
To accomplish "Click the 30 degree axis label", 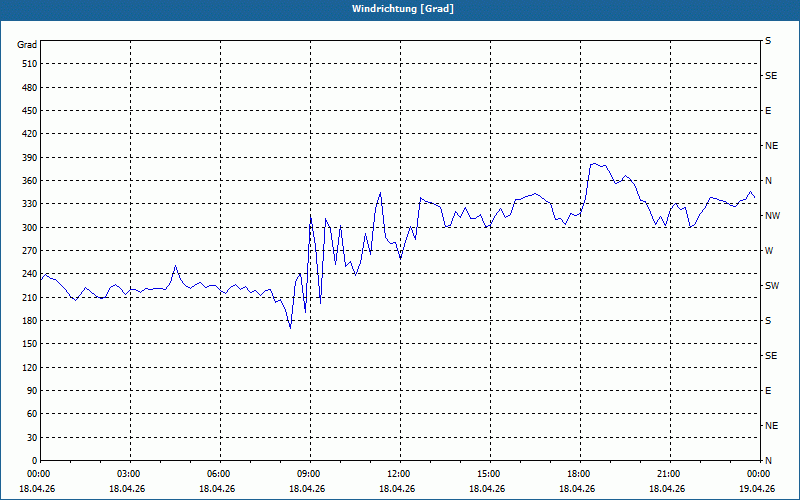I will point(32,437).
